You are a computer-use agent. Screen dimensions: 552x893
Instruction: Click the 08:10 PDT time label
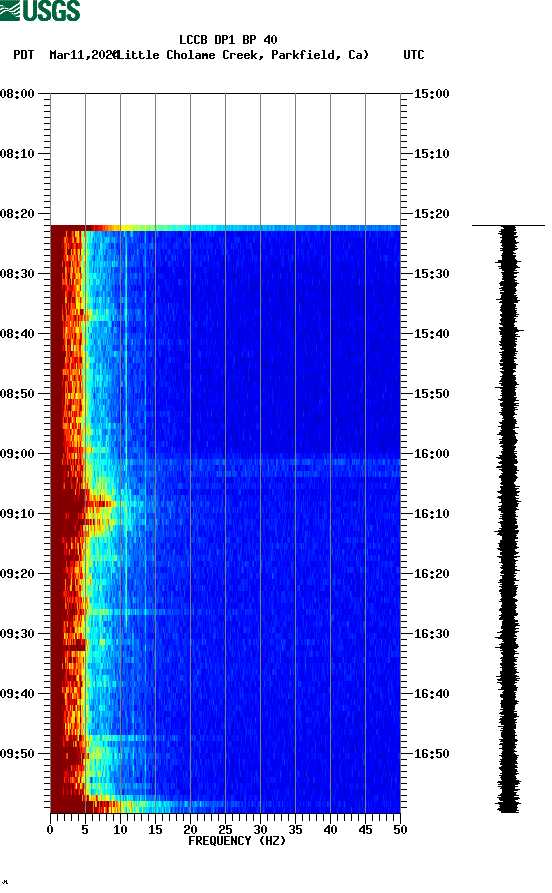pyautogui.click(x=17, y=154)
